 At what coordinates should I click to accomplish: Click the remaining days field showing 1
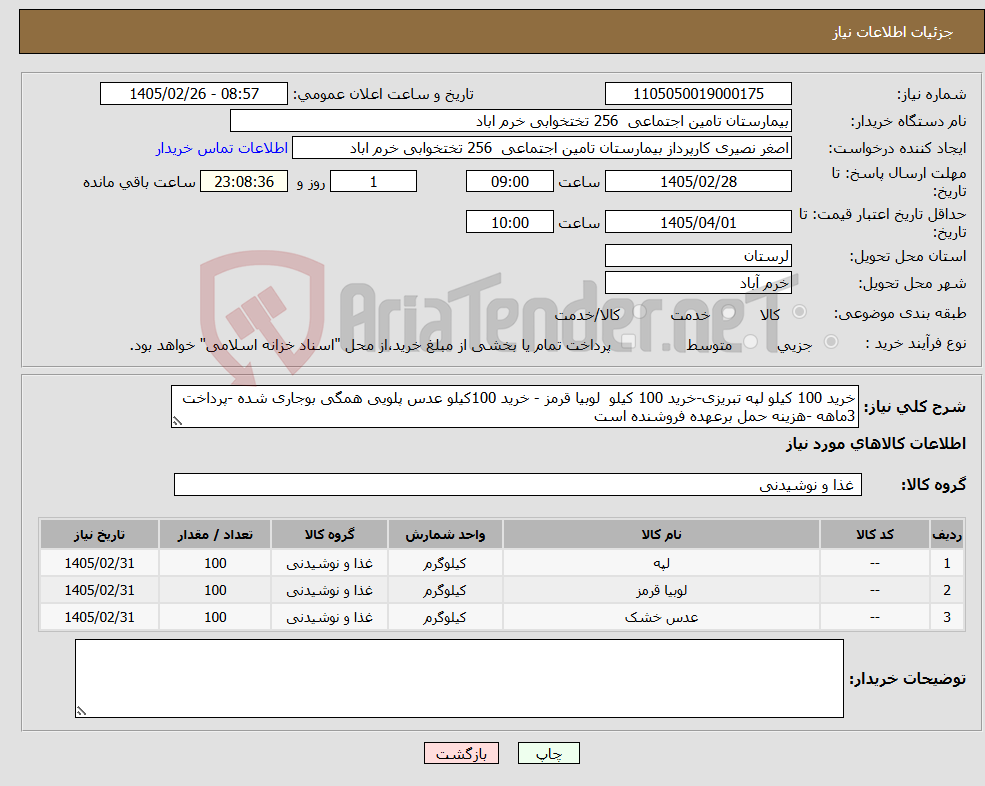tap(373, 182)
